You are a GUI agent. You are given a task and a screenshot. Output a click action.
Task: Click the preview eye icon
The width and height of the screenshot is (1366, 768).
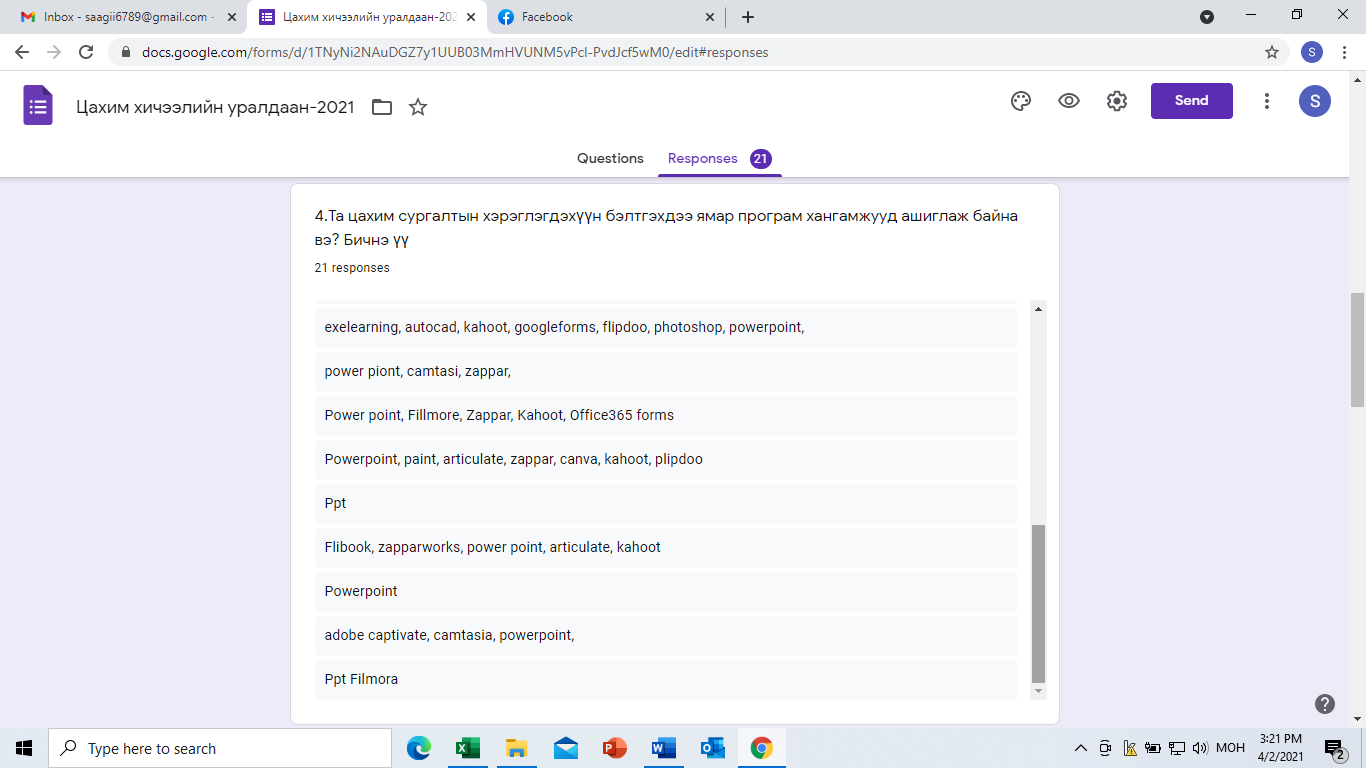click(1069, 101)
